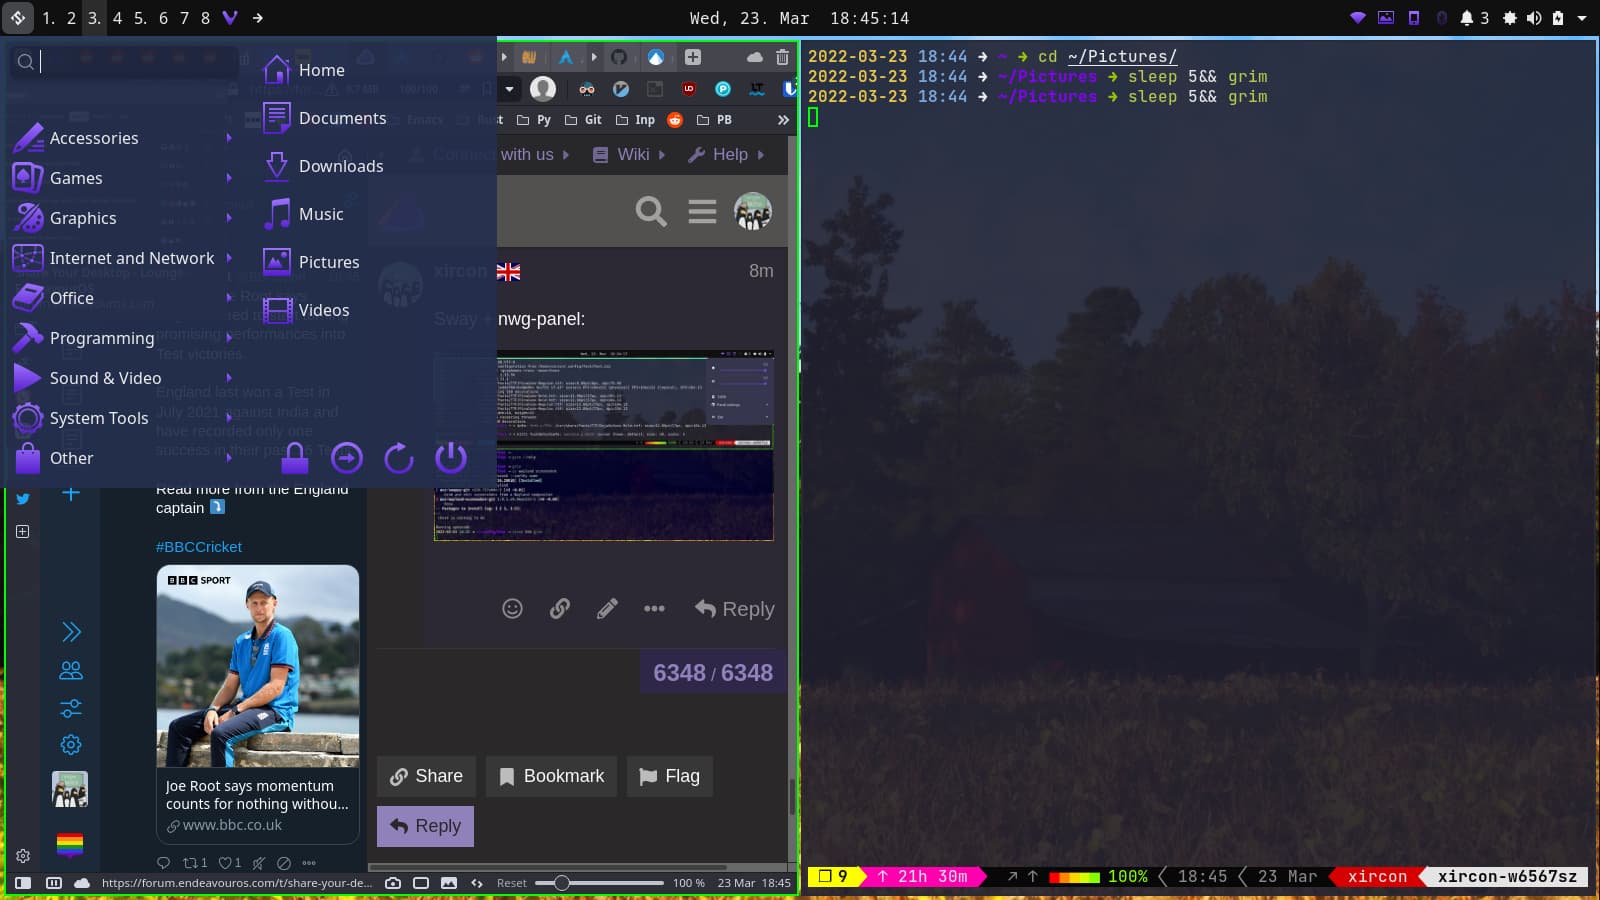The width and height of the screenshot is (1600, 900).
Task: Click the Pictures folder icon
Action: coord(277,262)
